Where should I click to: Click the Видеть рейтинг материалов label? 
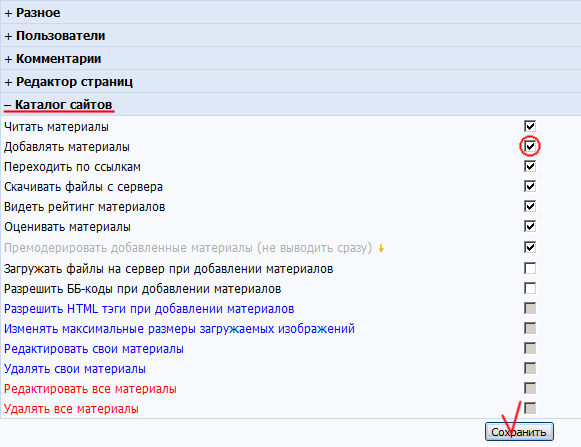tap(84, 207)
